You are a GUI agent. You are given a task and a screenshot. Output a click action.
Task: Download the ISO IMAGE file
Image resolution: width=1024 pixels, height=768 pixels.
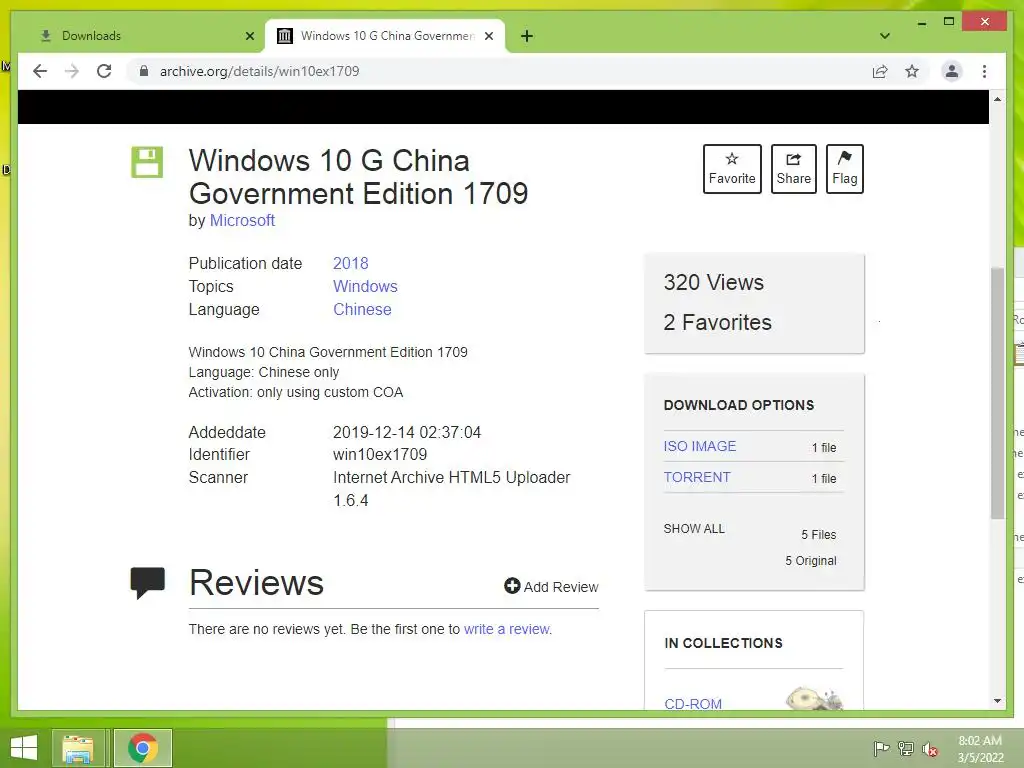click(699, 446)
